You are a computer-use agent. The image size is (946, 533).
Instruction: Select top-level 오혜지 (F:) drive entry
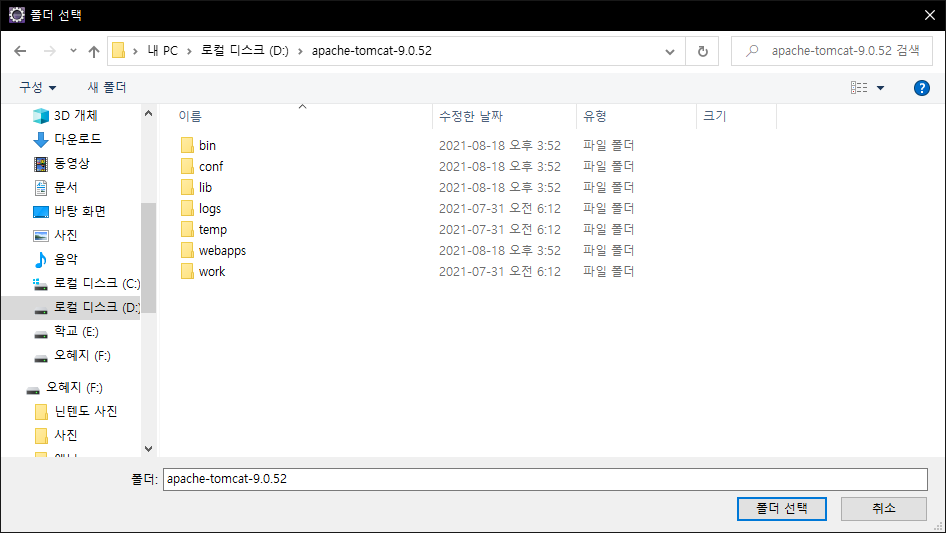74,387
